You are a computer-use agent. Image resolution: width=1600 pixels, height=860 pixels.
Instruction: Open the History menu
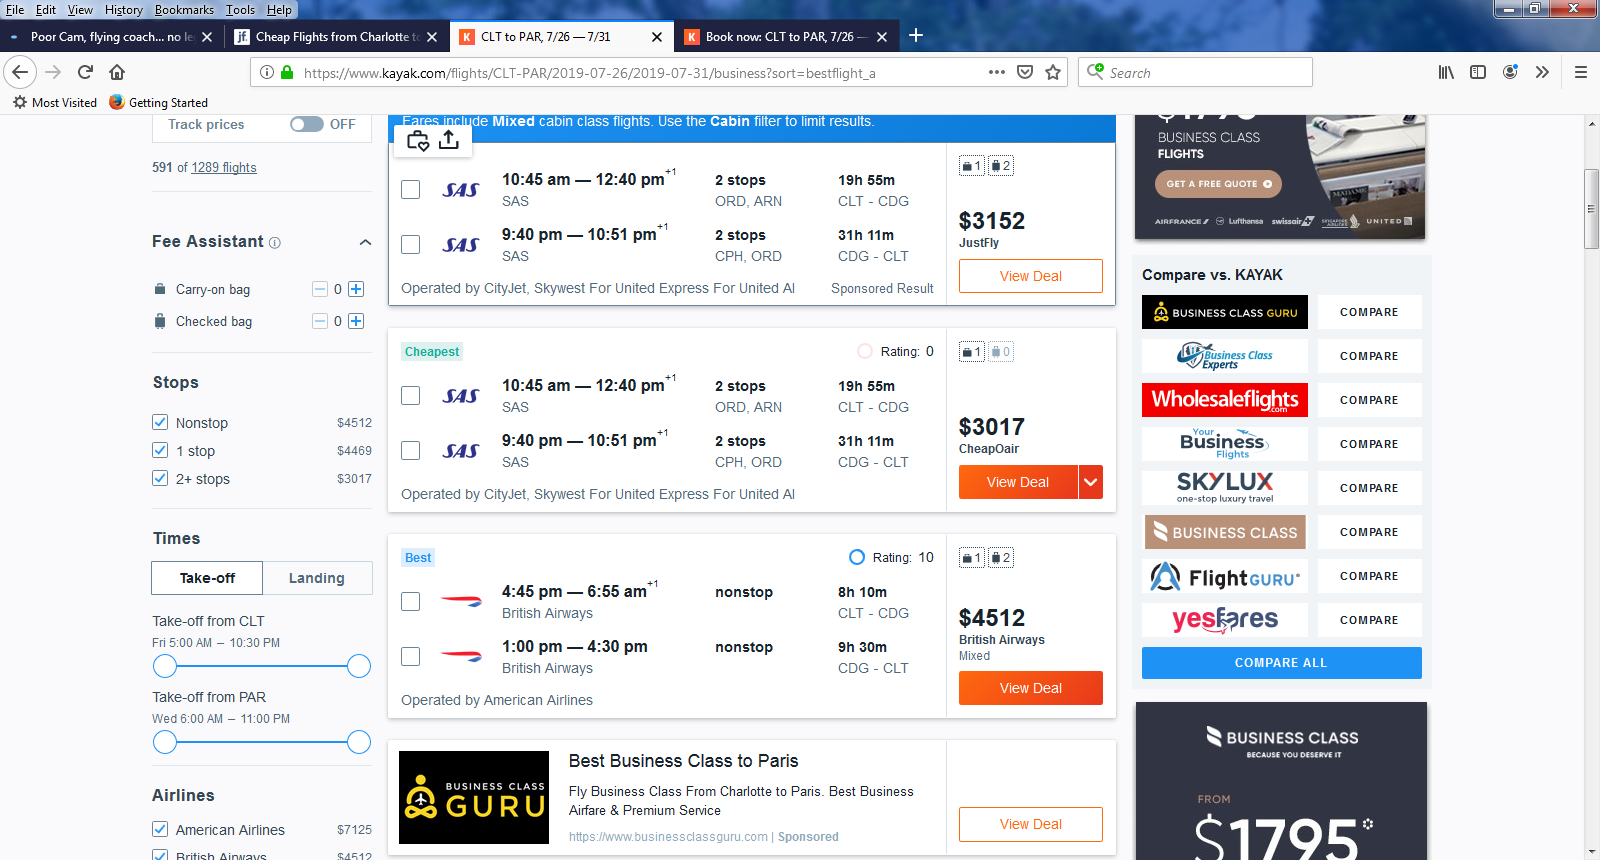click(x=124, y=10)
